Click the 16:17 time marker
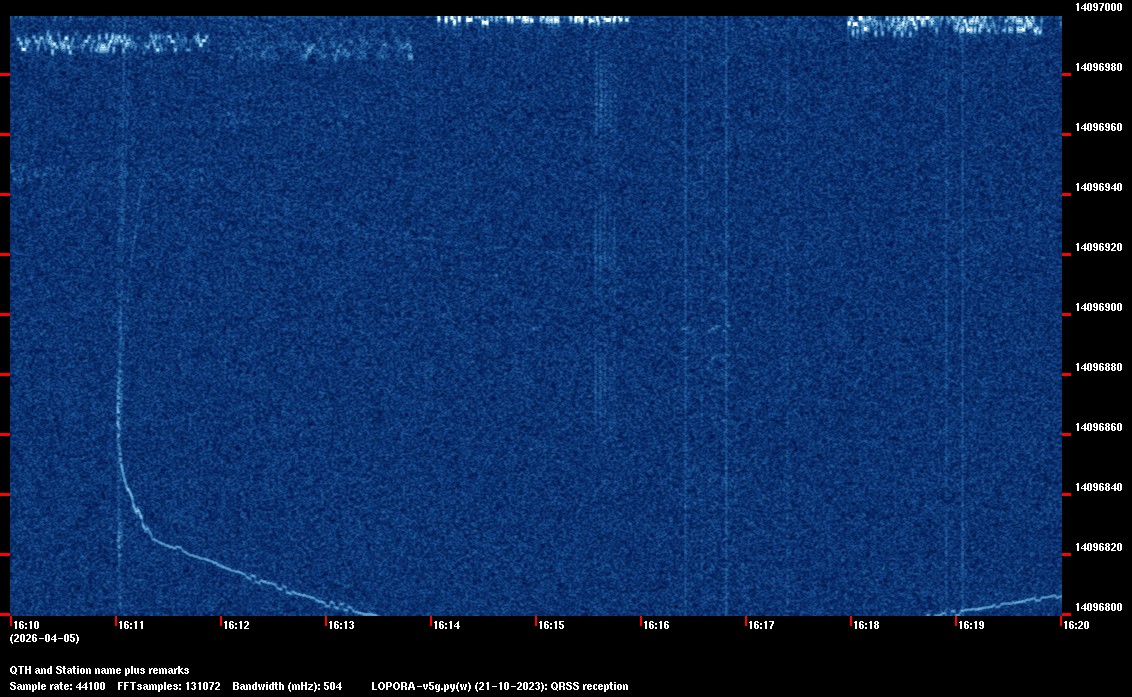Image resolution: width=1132 pixels, height=697 pixels. [761, 625]
